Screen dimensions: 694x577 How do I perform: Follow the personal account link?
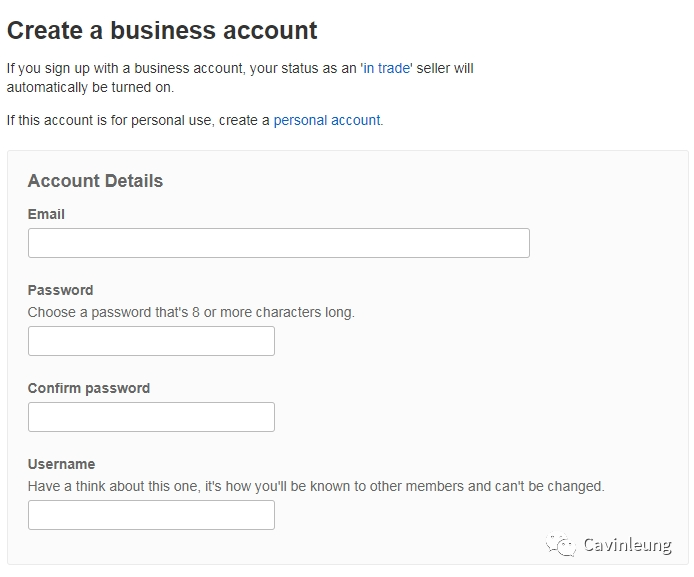point(327,120)
